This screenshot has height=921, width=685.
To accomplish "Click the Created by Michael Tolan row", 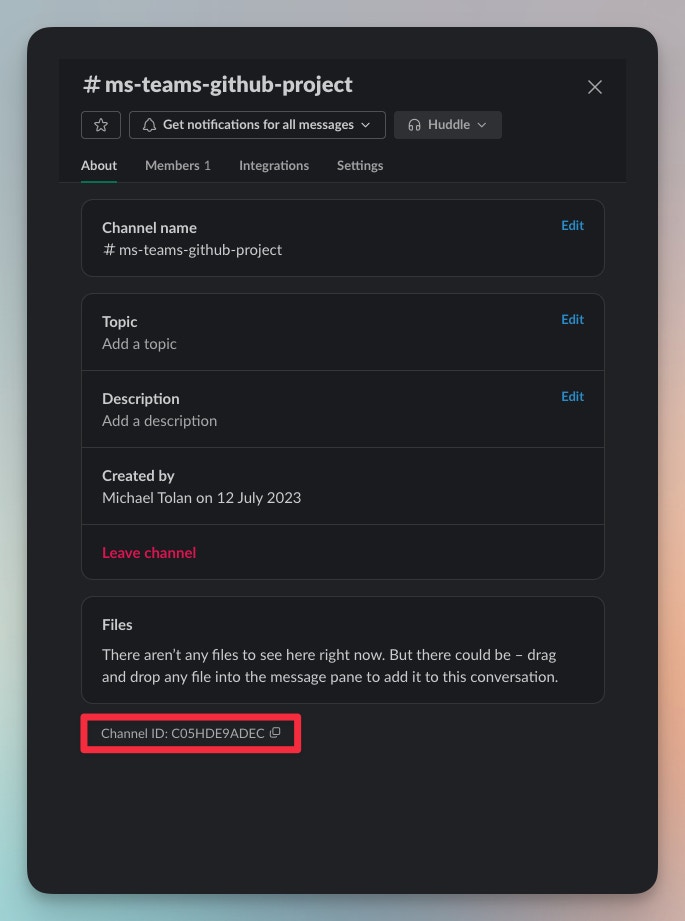I will coord(201,487).
